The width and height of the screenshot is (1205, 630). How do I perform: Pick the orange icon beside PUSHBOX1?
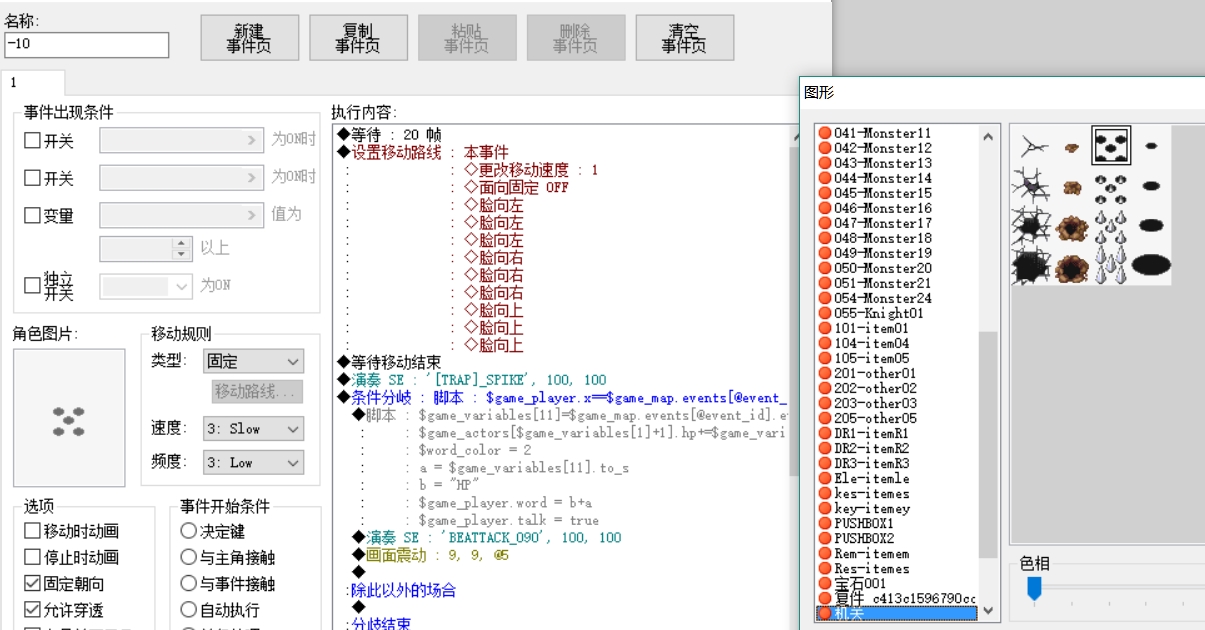(825, 523)
